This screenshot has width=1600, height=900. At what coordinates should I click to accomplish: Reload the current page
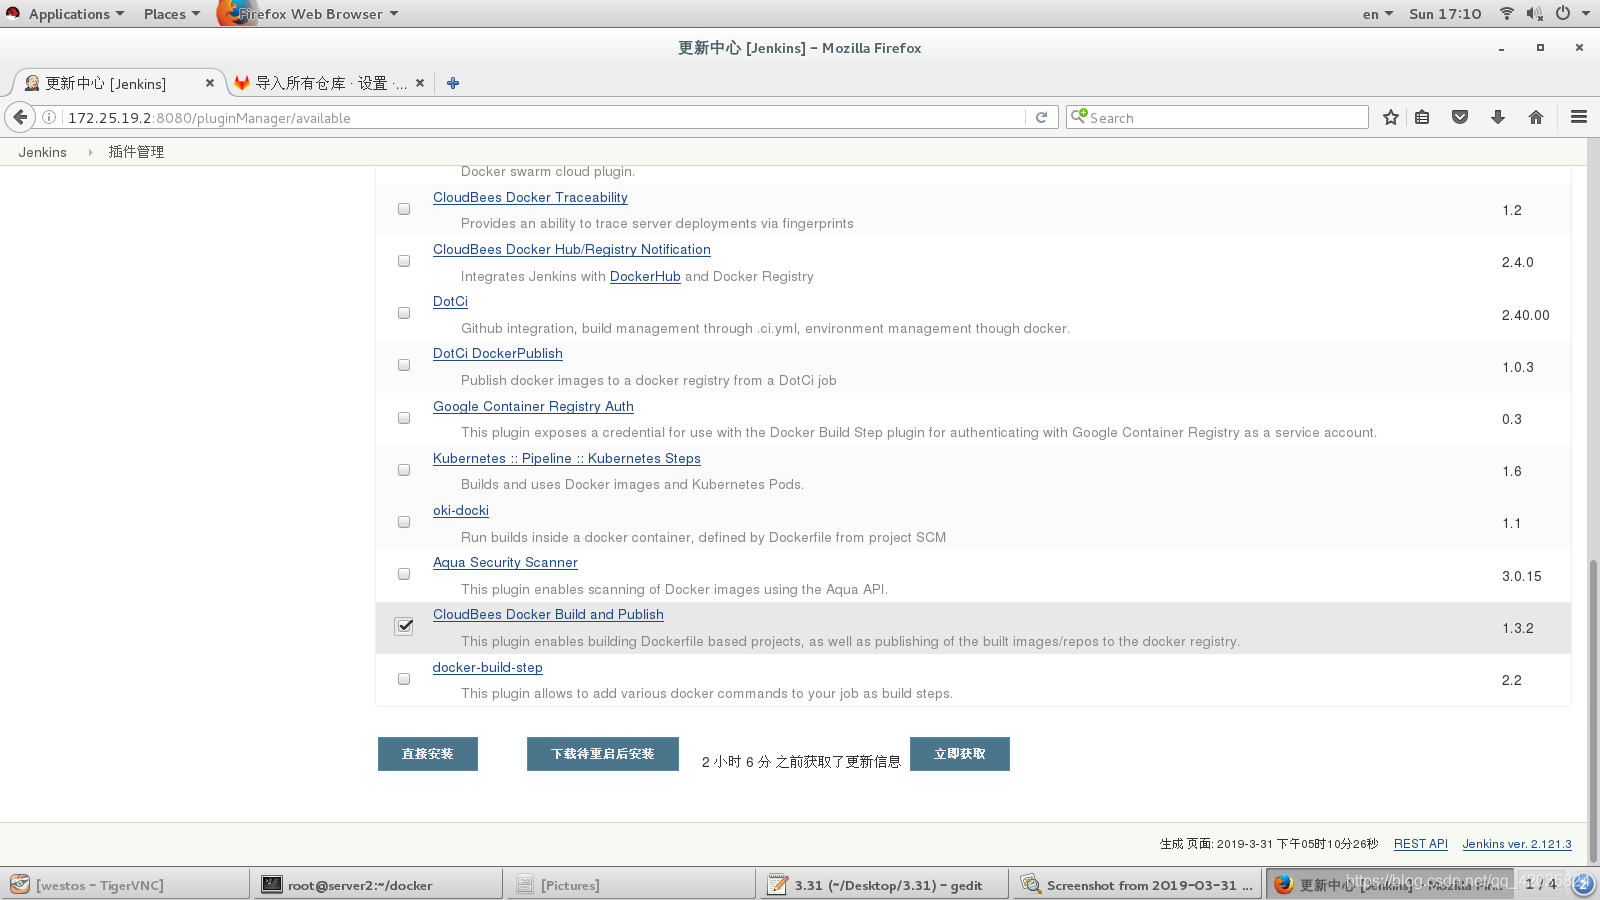(x=1041, y=117)
